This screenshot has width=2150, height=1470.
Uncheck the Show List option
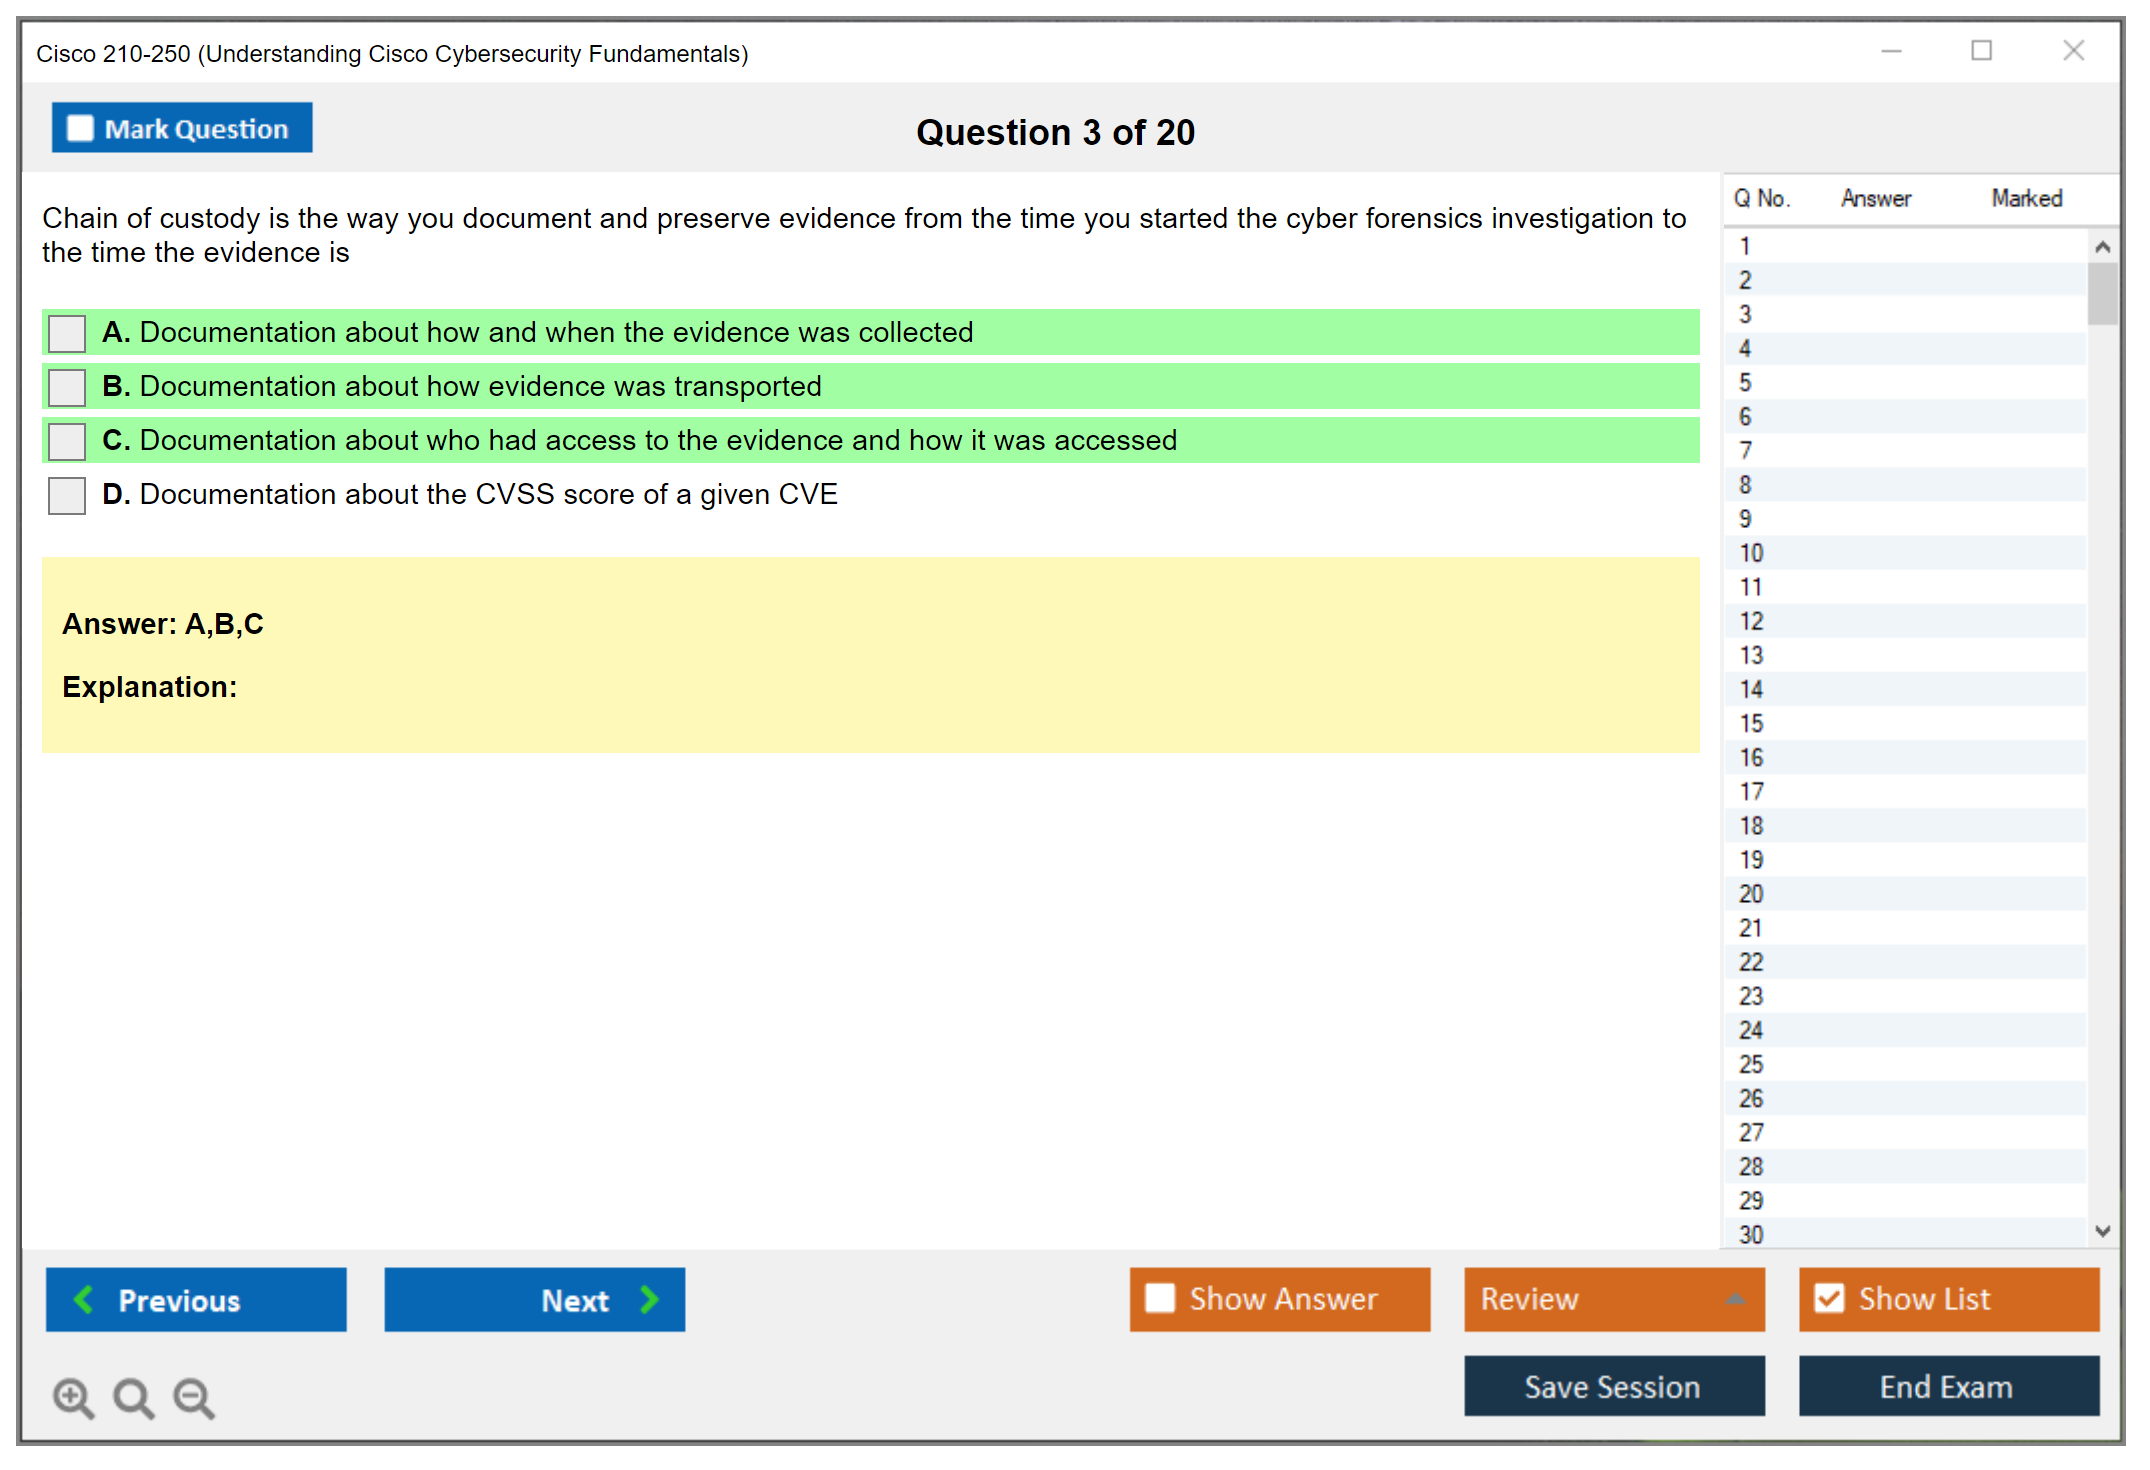click(1829, 1298)
